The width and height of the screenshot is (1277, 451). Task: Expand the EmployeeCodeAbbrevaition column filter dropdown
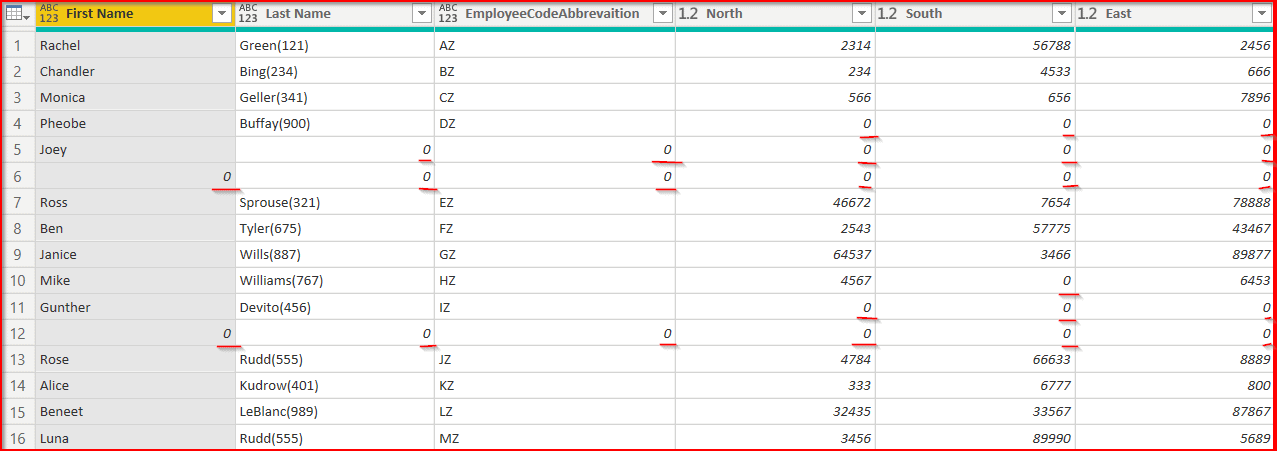[662, 14]
